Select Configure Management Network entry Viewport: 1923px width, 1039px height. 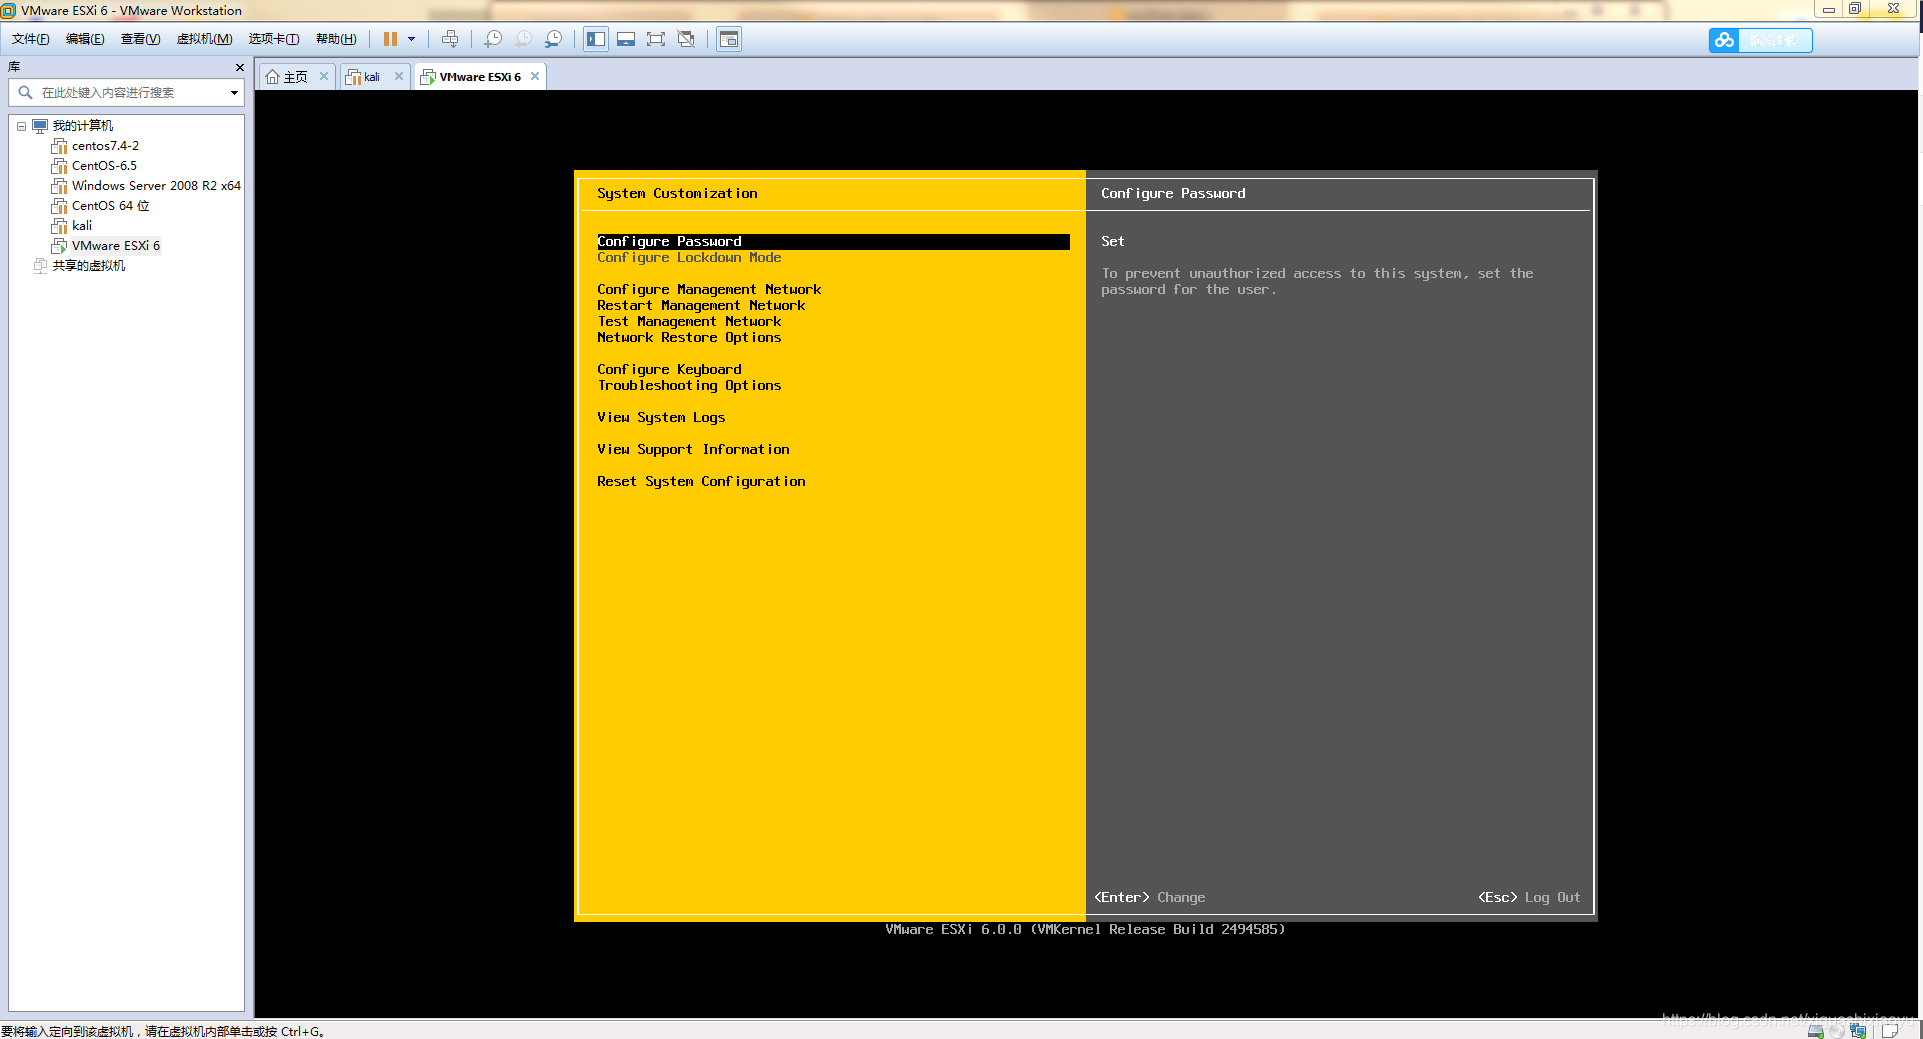[709, 290]
